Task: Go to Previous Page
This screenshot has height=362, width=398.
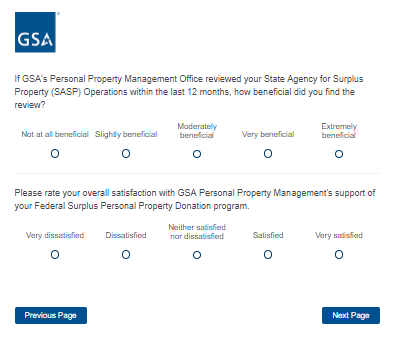Action: (51, 315)
